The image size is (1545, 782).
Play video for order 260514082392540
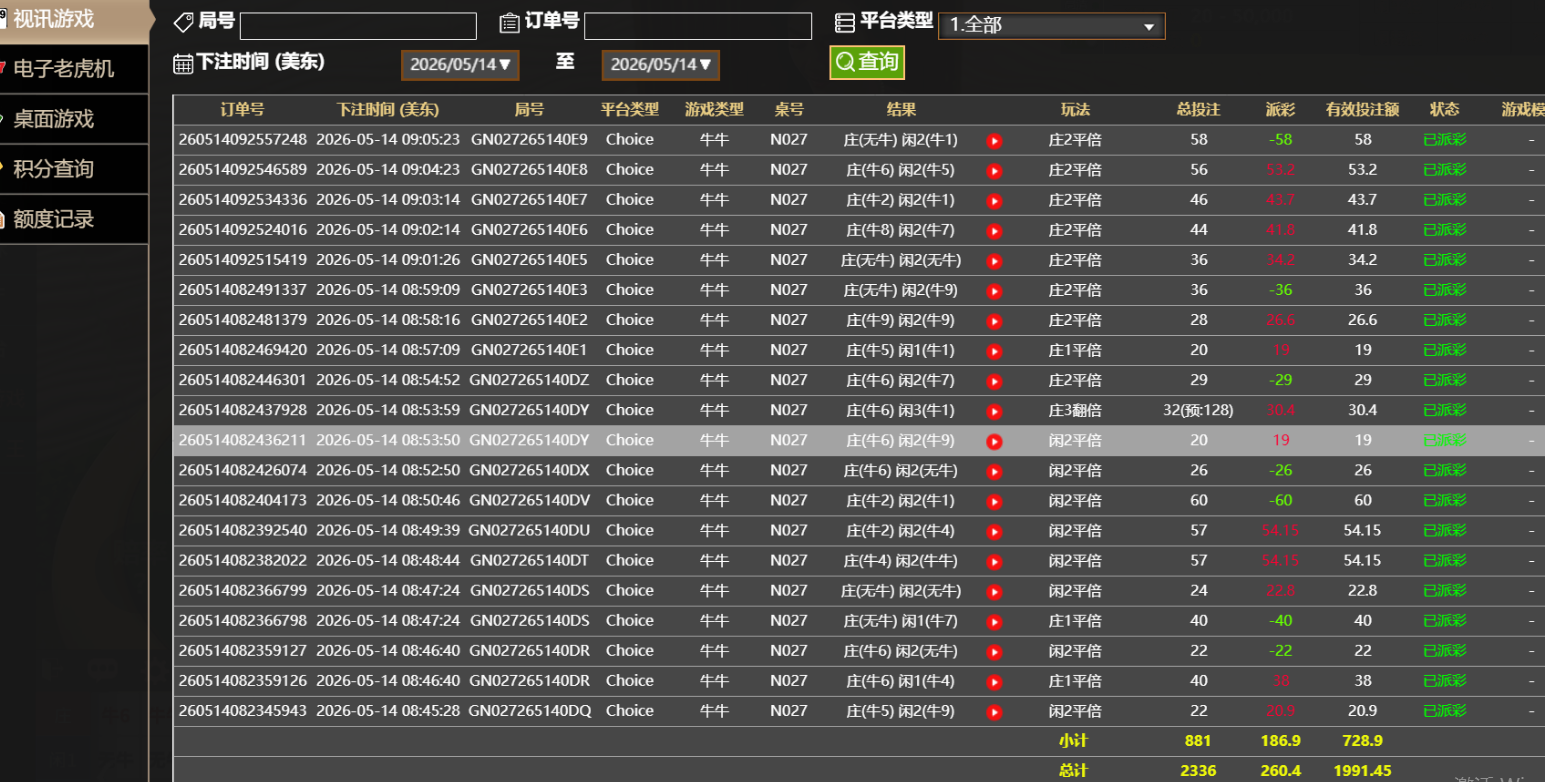(x=994, y=531)
